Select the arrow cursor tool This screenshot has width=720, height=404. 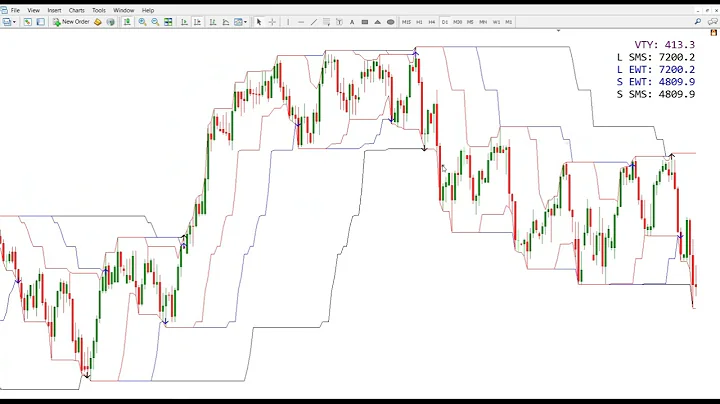259,22
